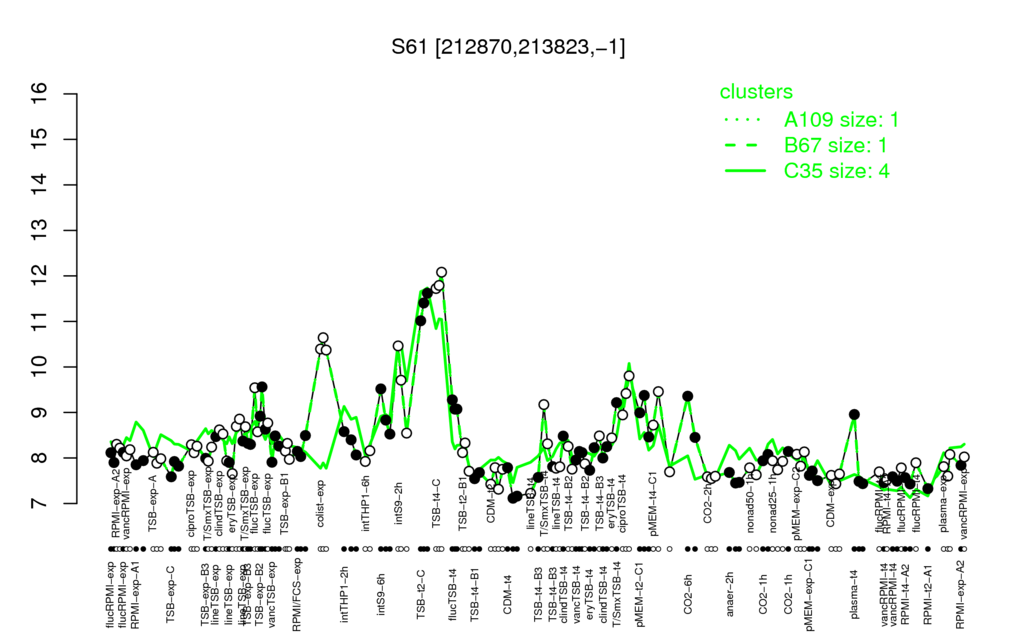The image size is (1024, 640).
Task: Click the dotted line sample beside A109
Action: coord(745,120)
